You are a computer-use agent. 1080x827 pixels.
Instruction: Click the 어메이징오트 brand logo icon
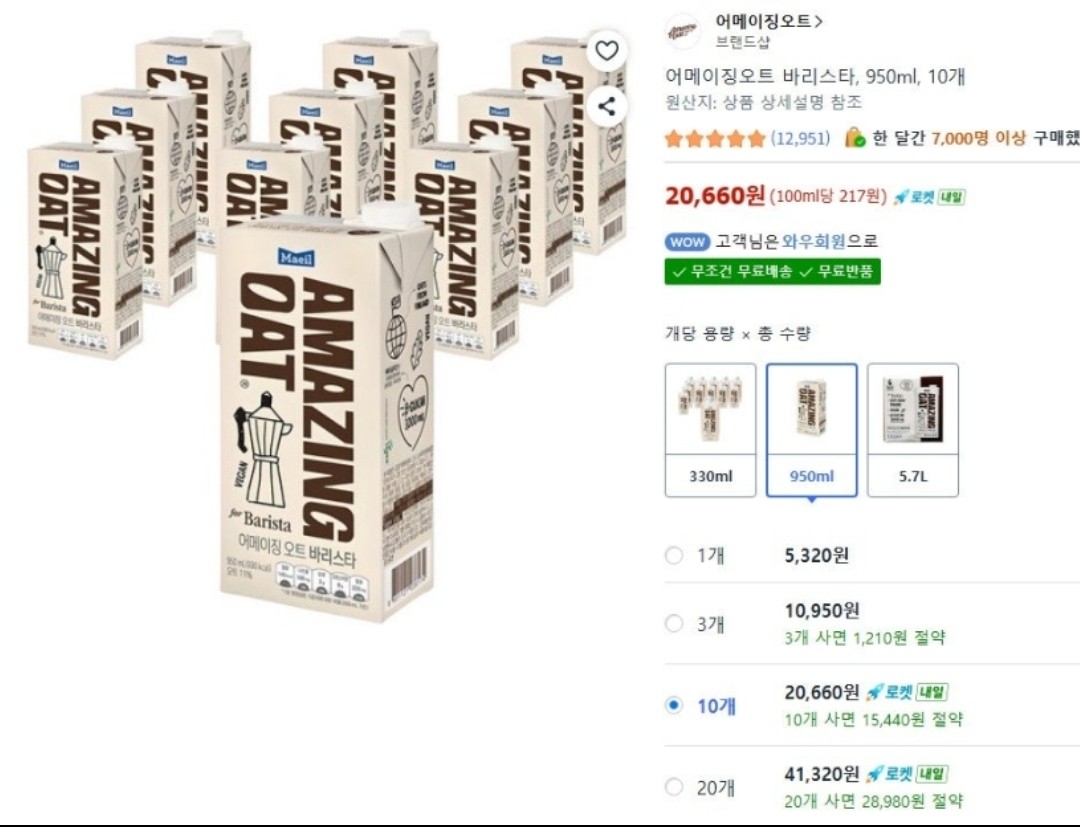(x=683, y=31)
